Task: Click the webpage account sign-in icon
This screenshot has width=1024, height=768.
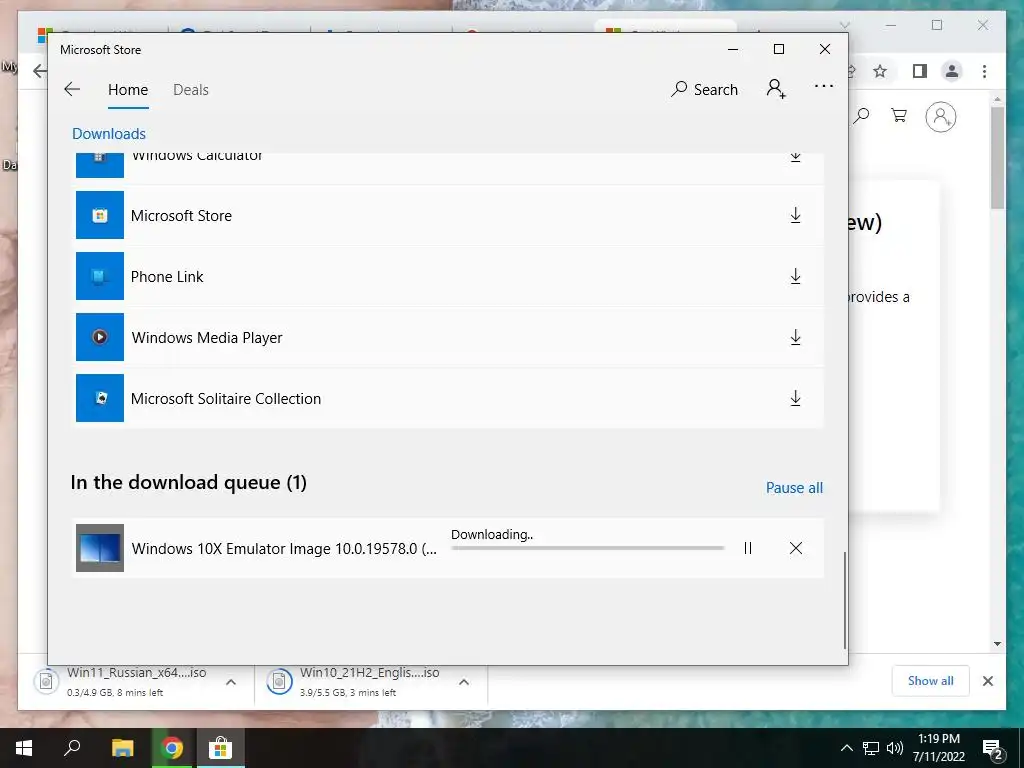Action: click(x=940, y=117)
